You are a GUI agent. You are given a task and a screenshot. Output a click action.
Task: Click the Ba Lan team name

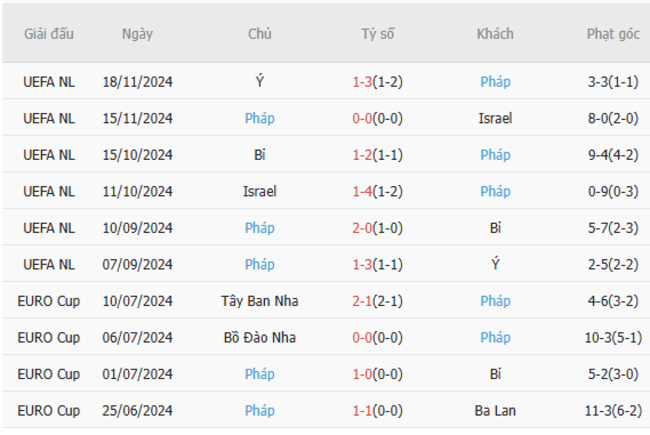(495, 411)
